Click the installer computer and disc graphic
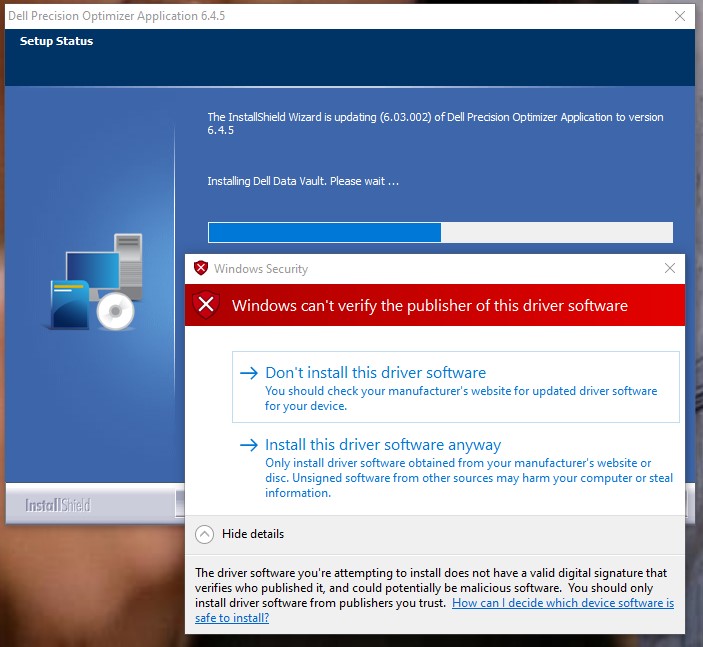This screenshot has height=647, width=703. click(x=95, y=282)
